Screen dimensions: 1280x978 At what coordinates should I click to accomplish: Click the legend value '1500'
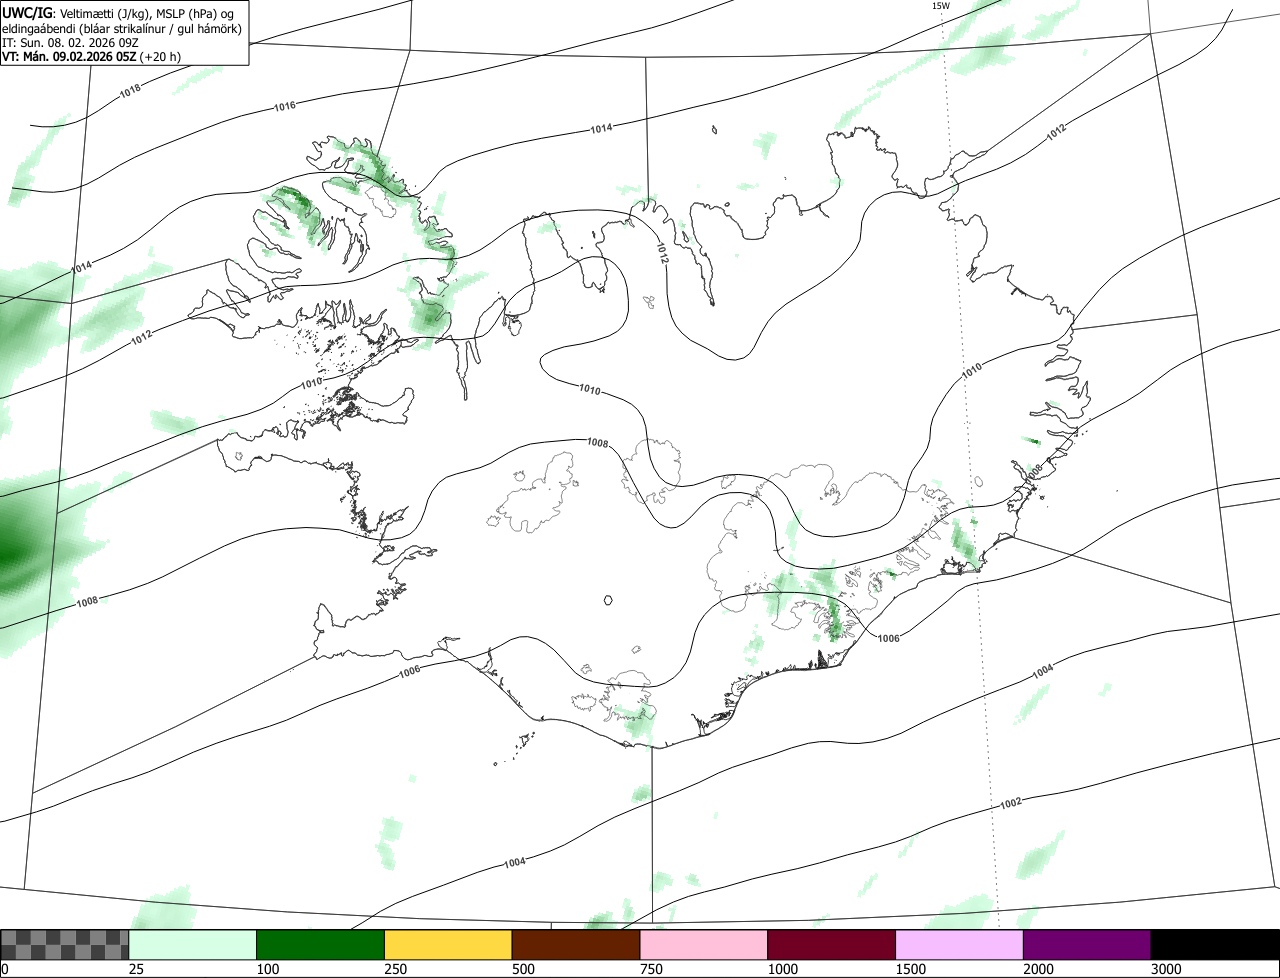pyautogui.click(x=911, y=969)
